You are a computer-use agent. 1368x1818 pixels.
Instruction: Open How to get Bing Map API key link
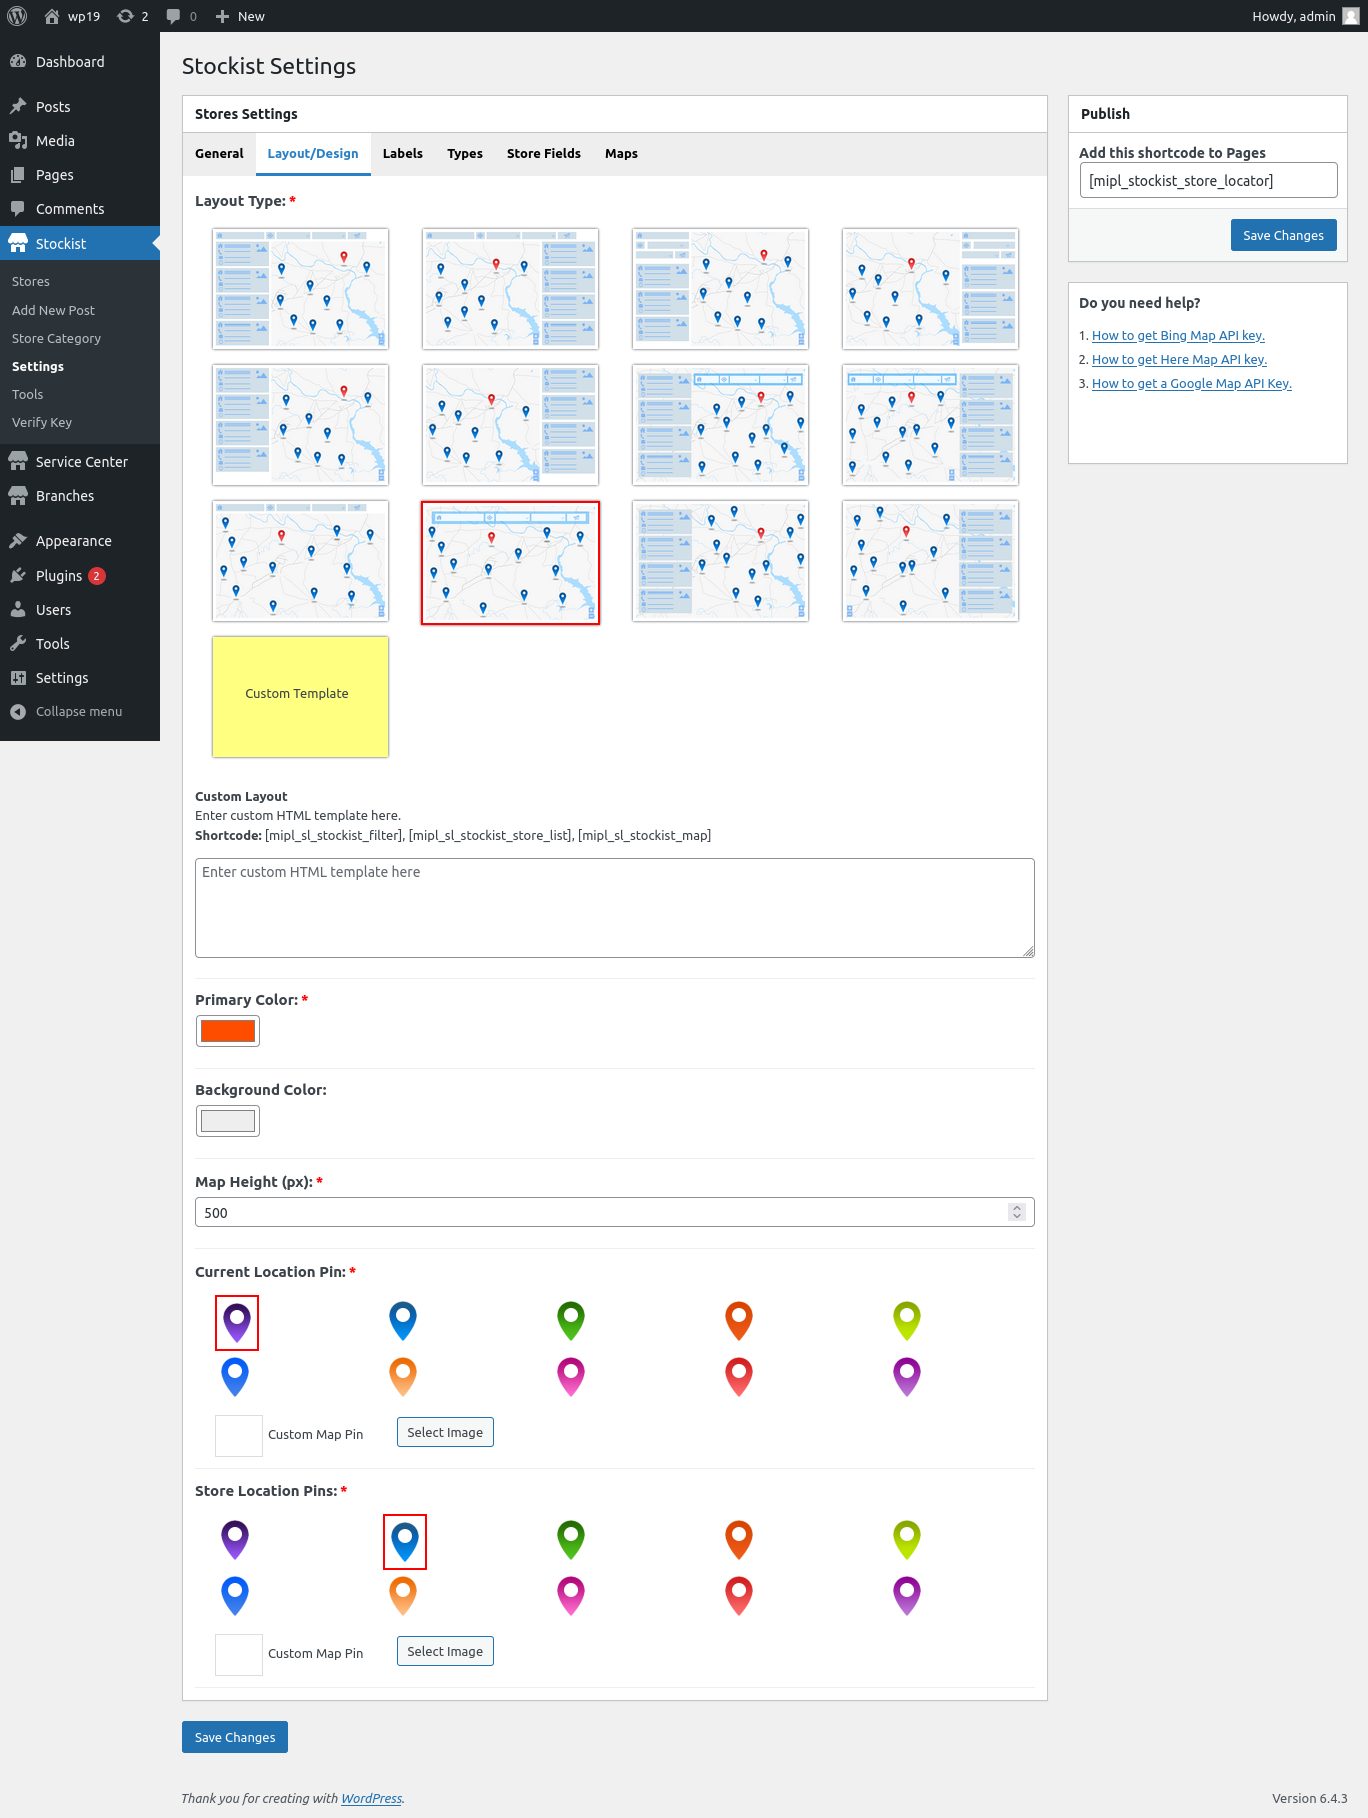[1177, 336]
